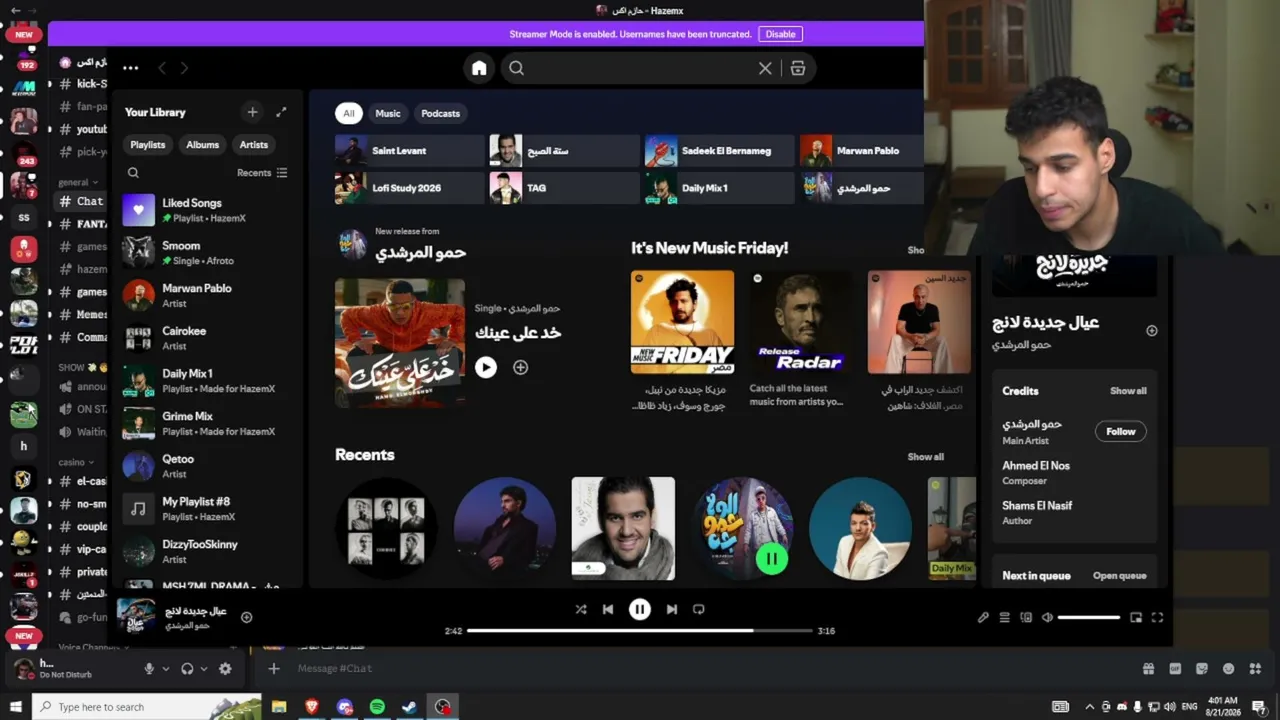1280x720 pixels.
Task: Show all Recents
Action: click(x=925, y=457)
